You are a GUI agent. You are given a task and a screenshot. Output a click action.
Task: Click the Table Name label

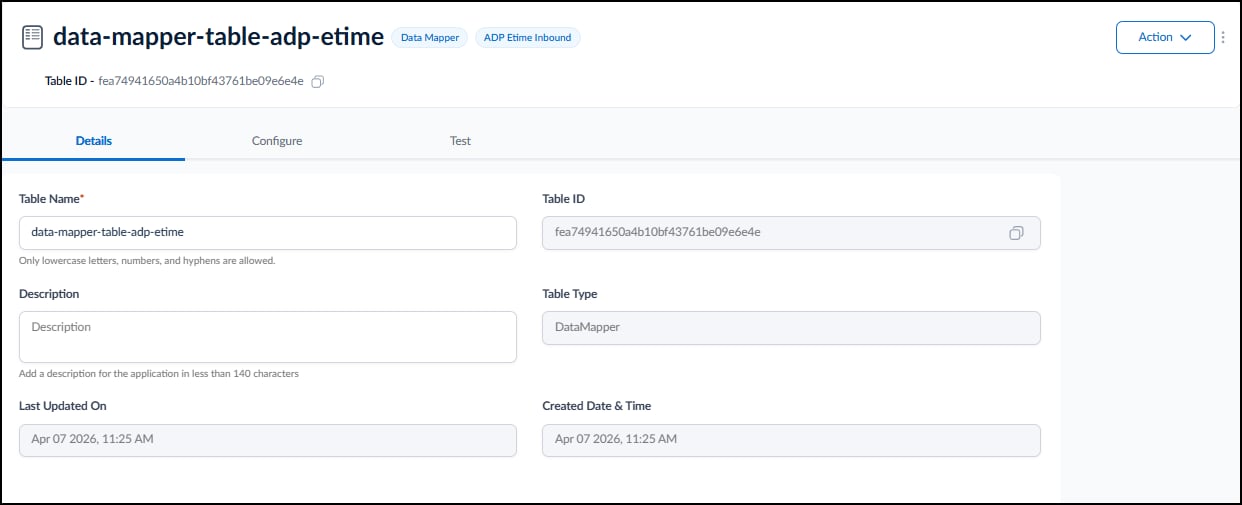[x=51, y=199]
